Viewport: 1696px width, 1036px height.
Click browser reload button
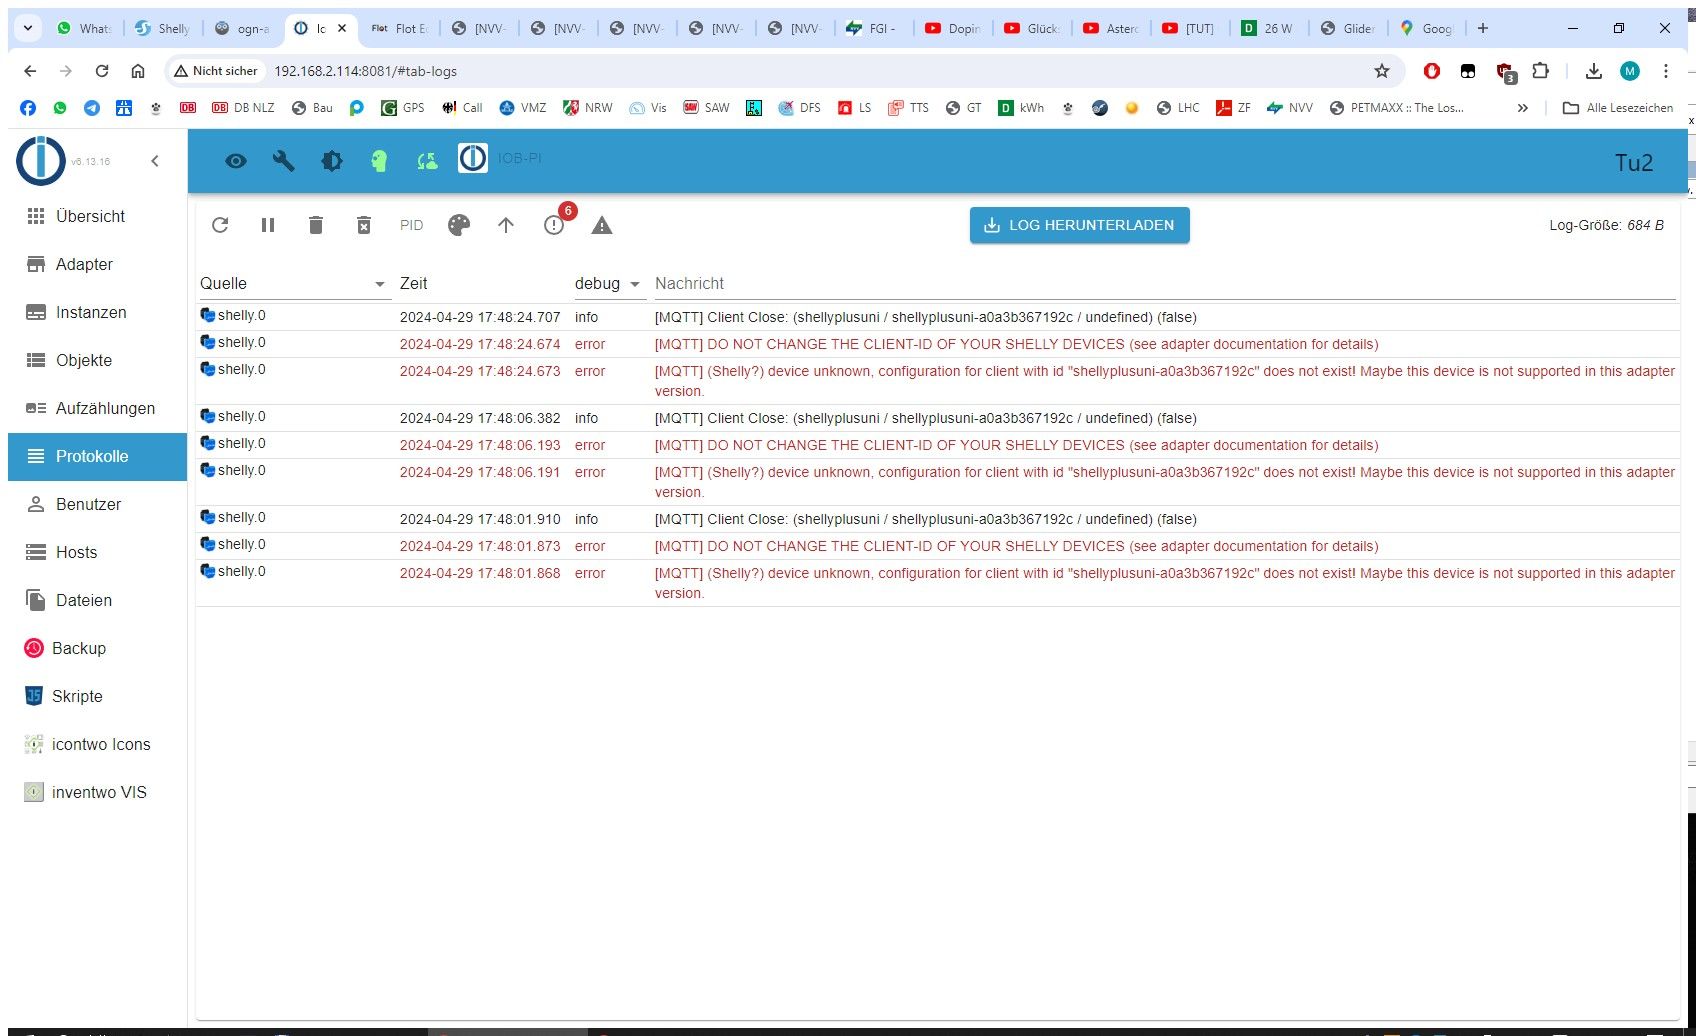pyautogui.click(x=102, y=71)
